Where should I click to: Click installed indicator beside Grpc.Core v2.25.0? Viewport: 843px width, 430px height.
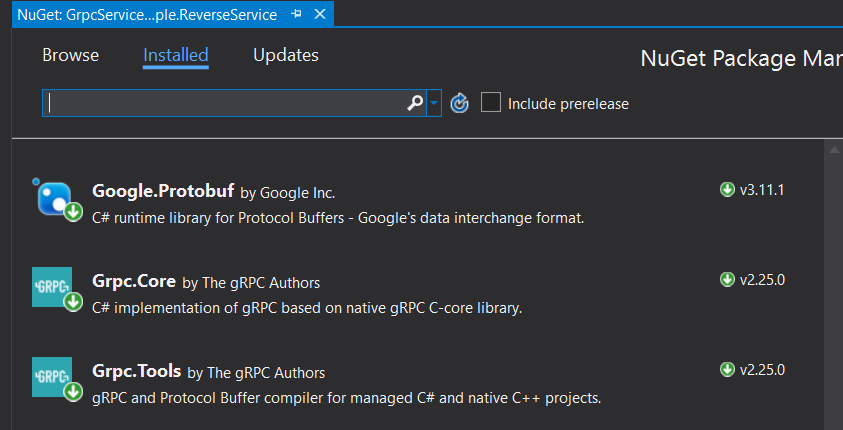pyautogui.click(x=727, y=279)
